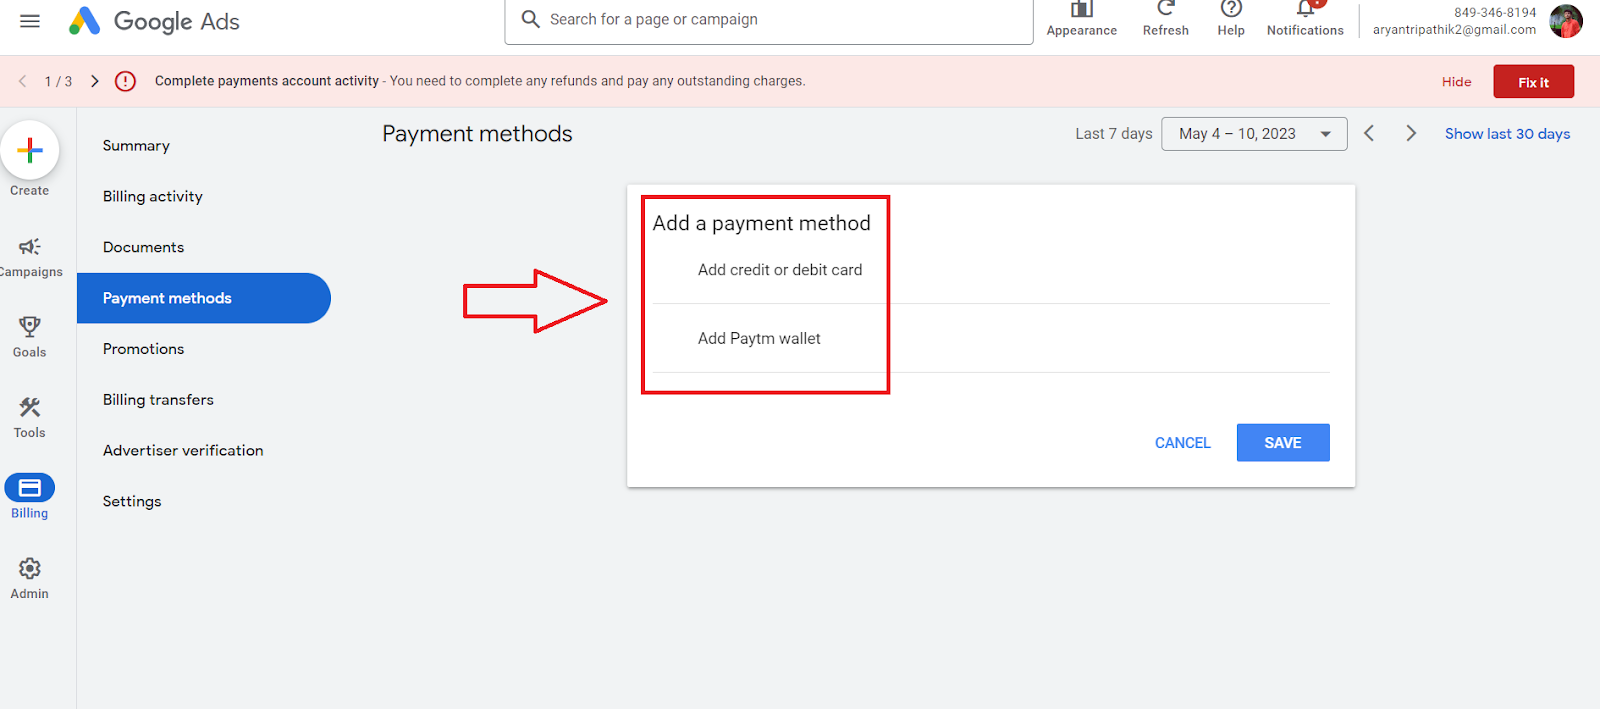The image size is (1600, 709).
Task: Click the Fix it button
Action: click(1533, 82)
